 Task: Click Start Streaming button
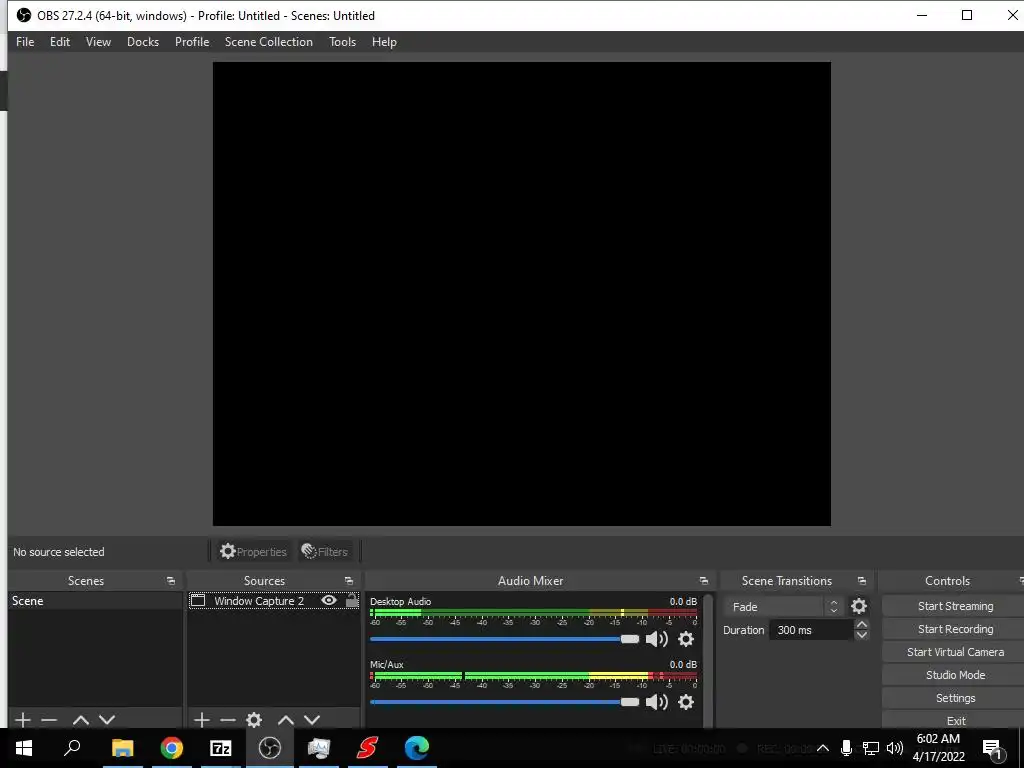click(x=955, y=606)
